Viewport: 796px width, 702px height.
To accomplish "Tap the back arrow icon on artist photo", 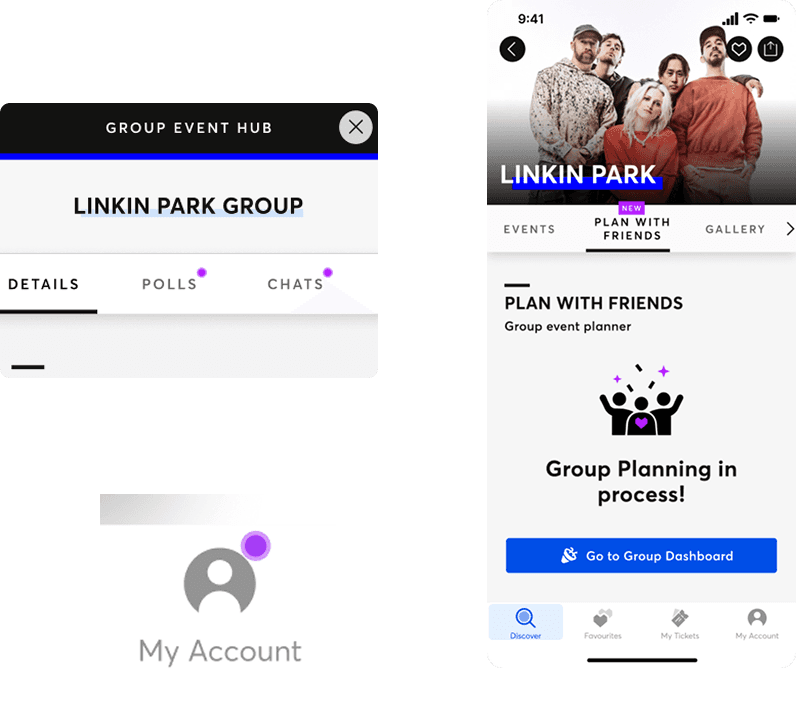I will pos(512,49).
